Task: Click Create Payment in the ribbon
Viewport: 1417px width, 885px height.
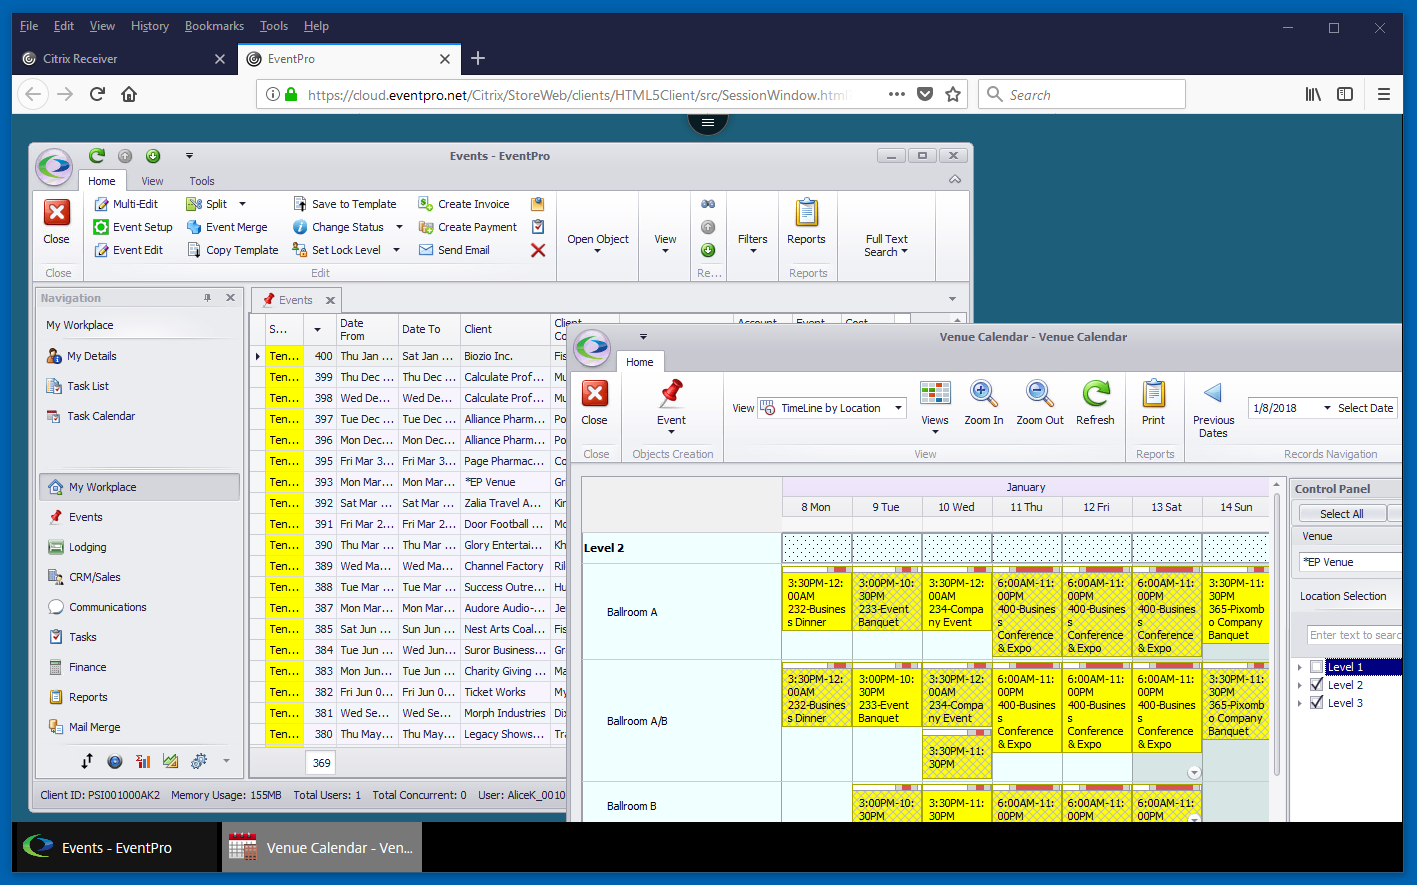Action: 468,227
